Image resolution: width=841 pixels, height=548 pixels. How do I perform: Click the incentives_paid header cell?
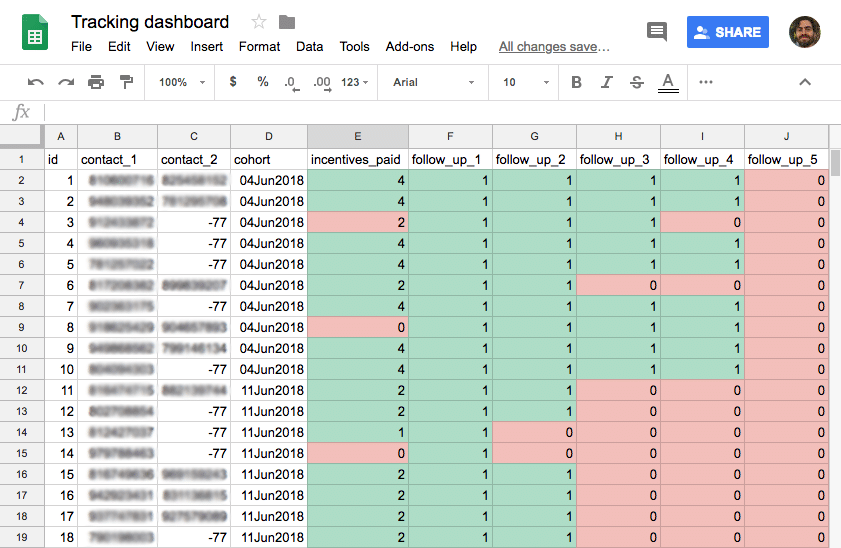click(x=358, y=160)
